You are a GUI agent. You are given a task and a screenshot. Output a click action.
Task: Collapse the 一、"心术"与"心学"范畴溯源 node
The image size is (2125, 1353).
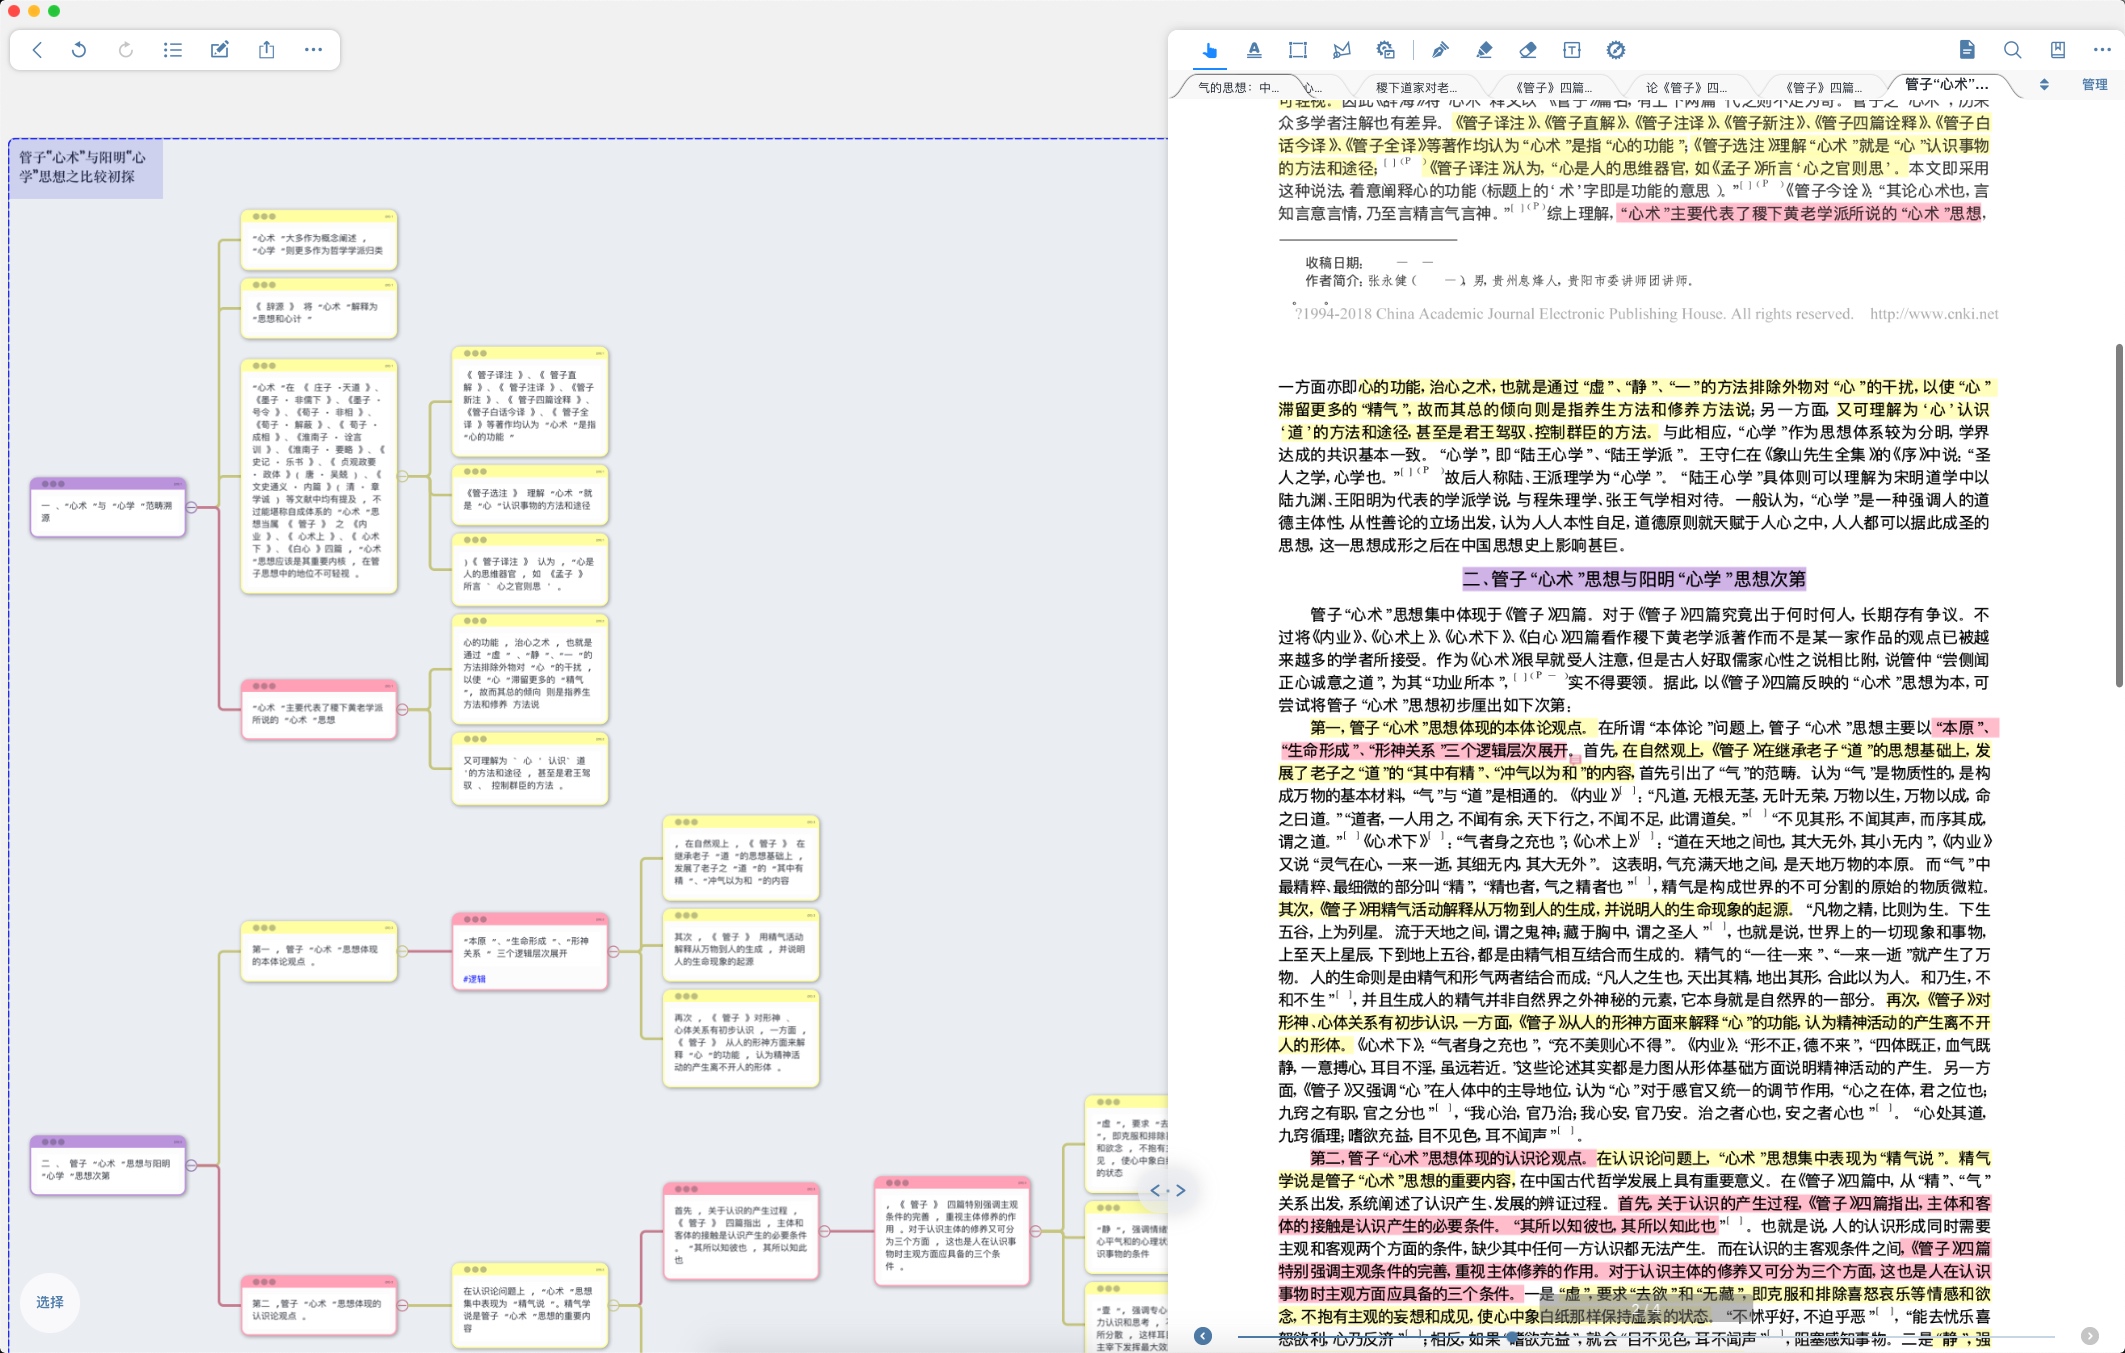point(191,506)
